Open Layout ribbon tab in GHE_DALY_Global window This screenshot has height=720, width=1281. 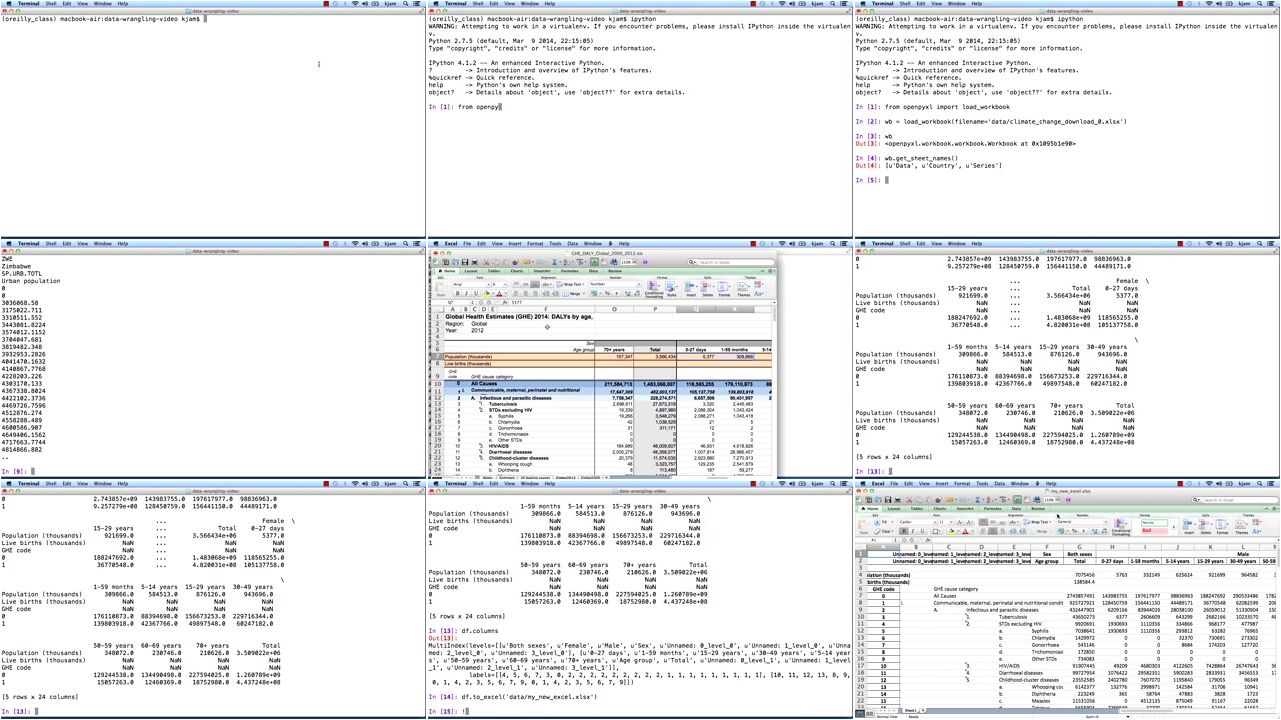pos(471,271)
